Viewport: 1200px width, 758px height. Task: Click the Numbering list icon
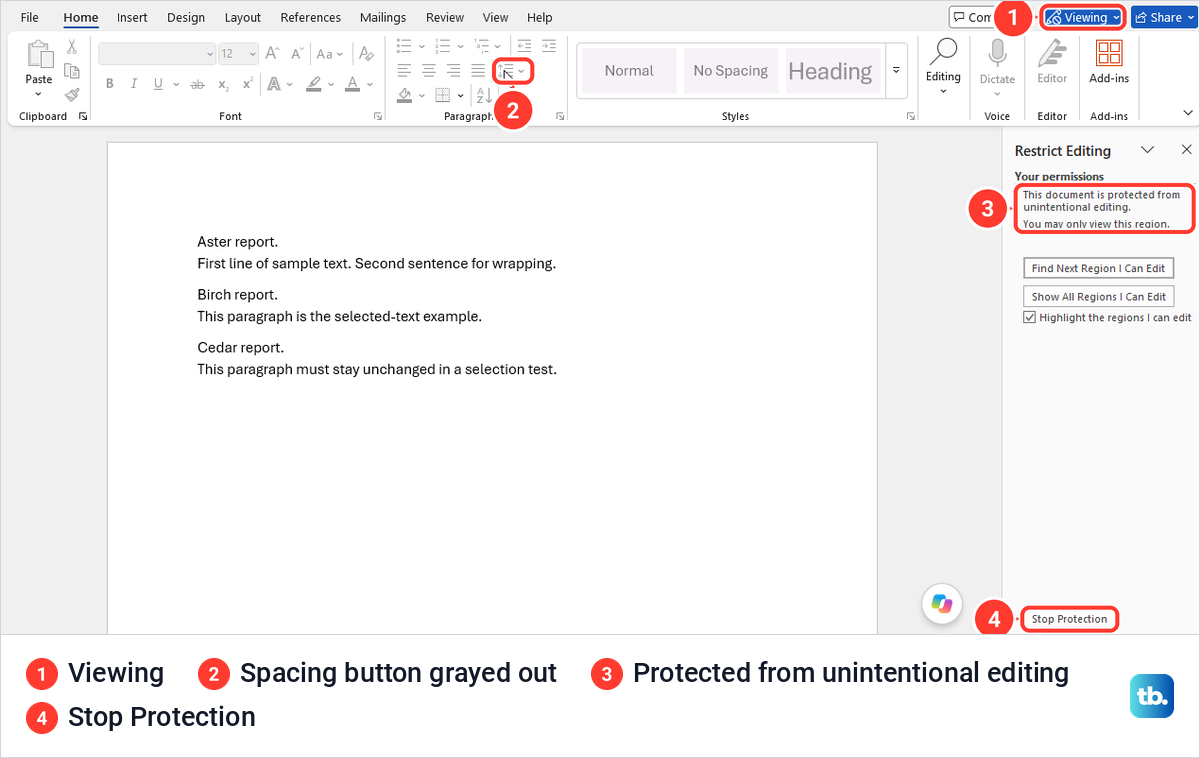443,45
